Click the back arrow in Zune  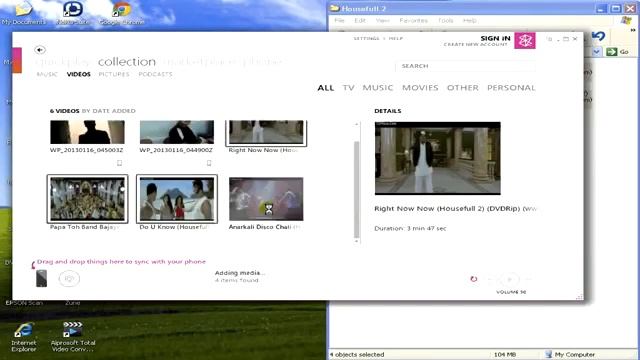pos(40,50)
